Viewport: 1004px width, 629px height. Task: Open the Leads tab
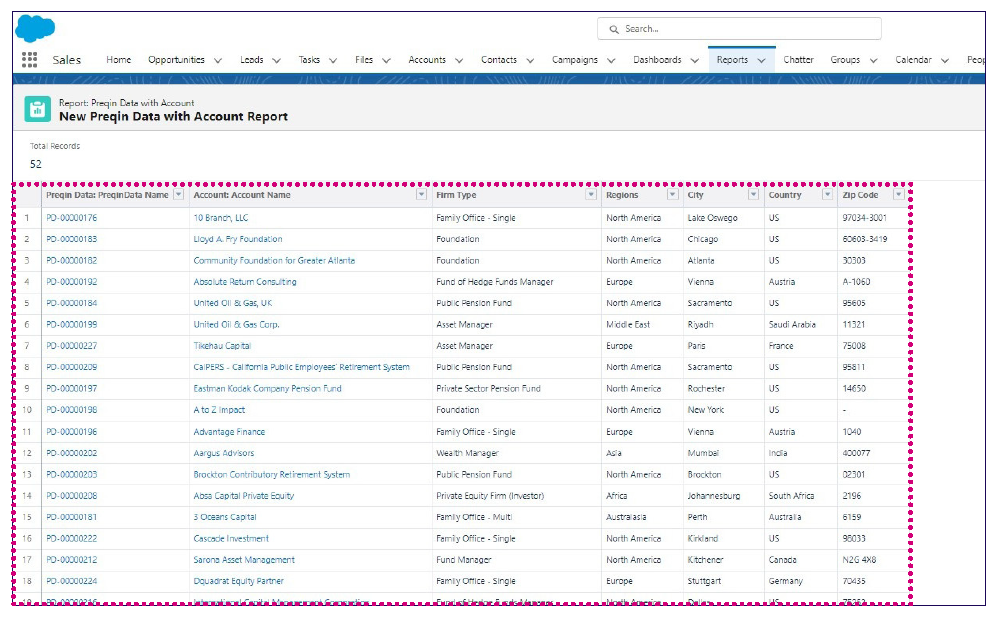[x=252, y=60]
